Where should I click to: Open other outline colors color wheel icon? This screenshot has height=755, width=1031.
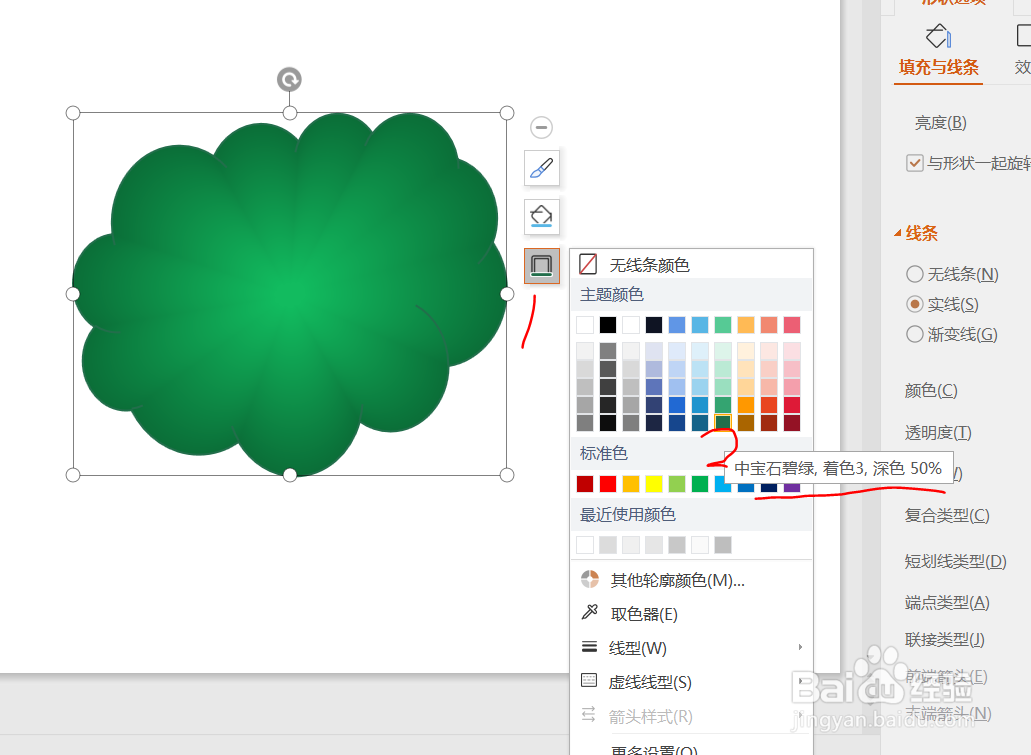(590, 579)
